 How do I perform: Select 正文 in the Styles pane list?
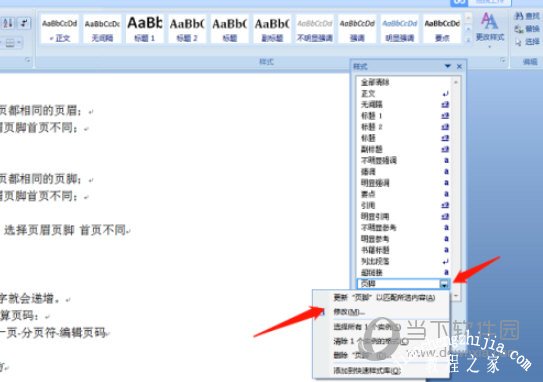404,94
